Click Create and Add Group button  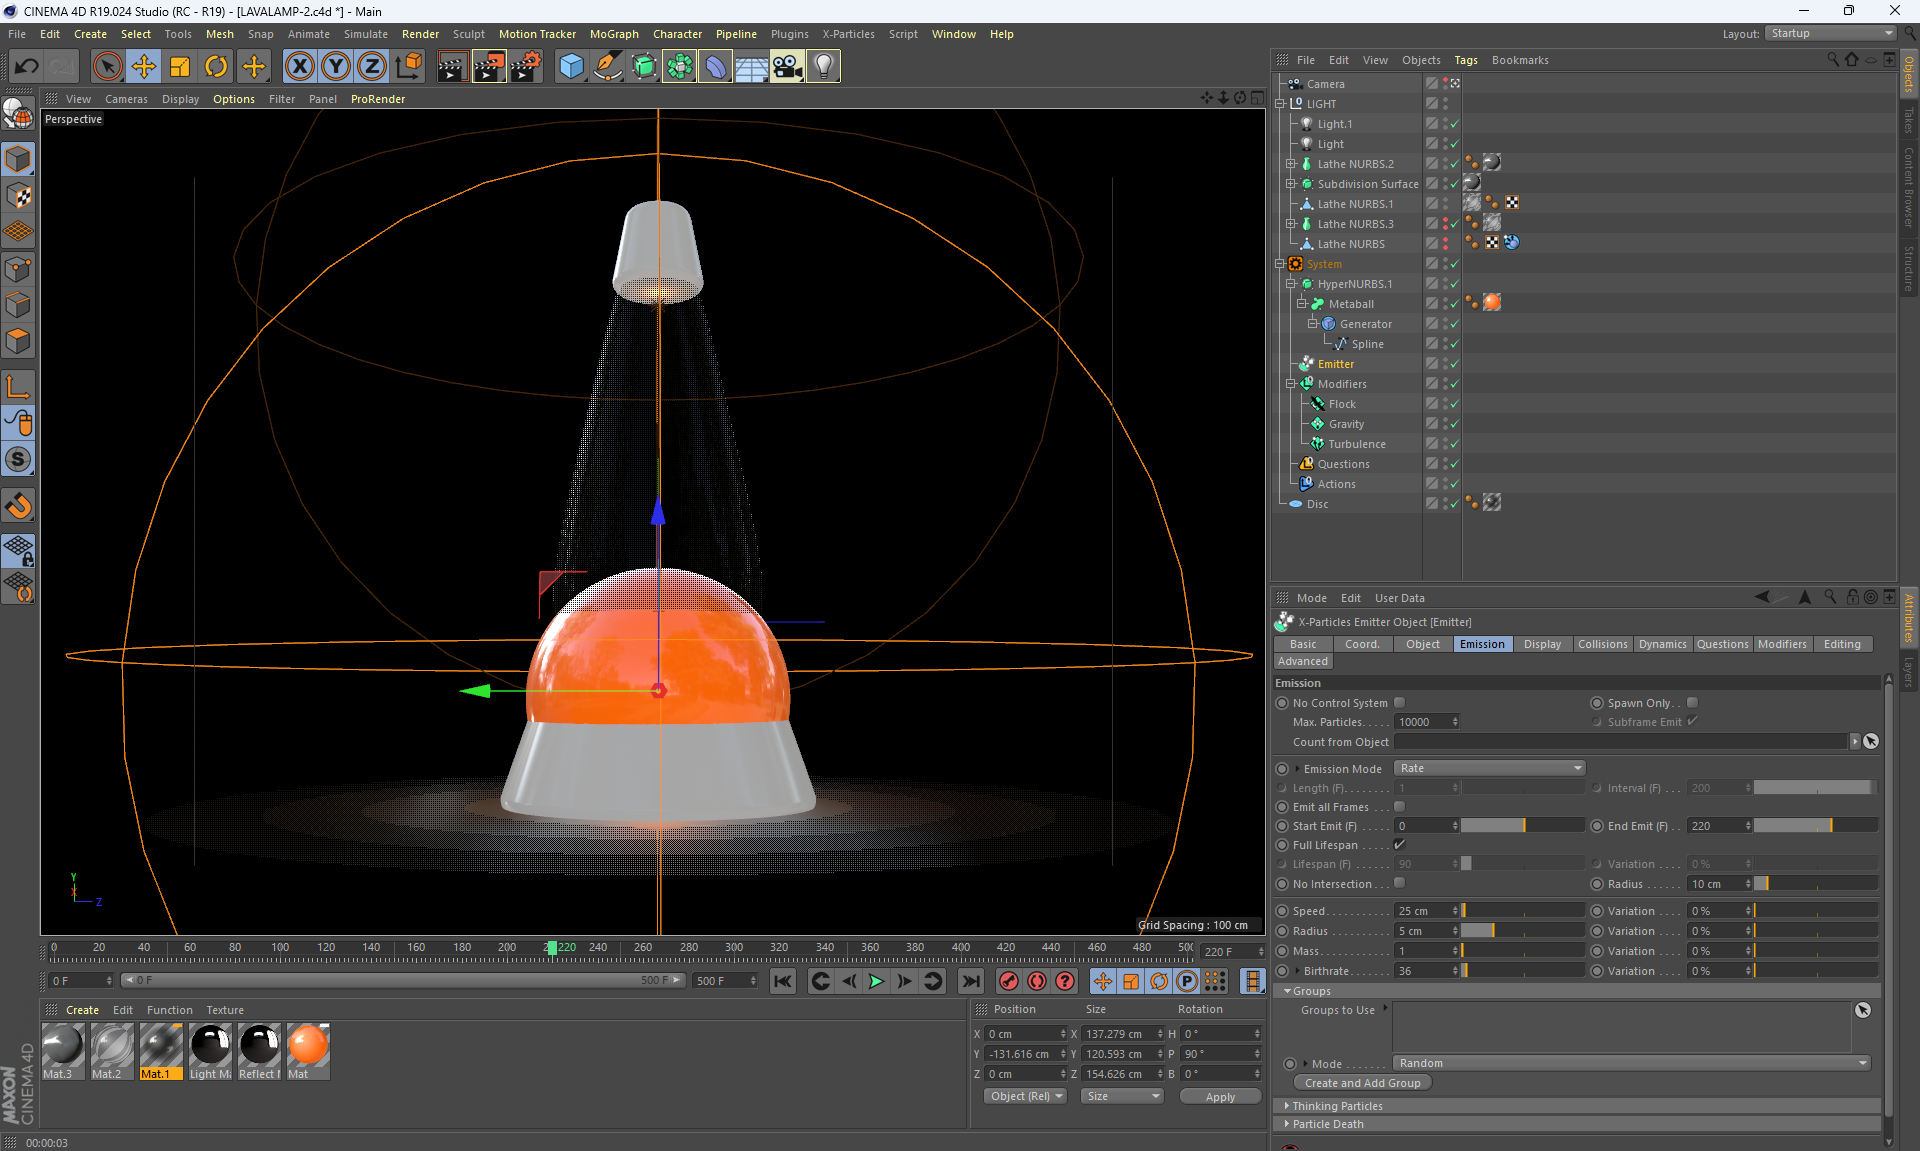point(1362,1083)
